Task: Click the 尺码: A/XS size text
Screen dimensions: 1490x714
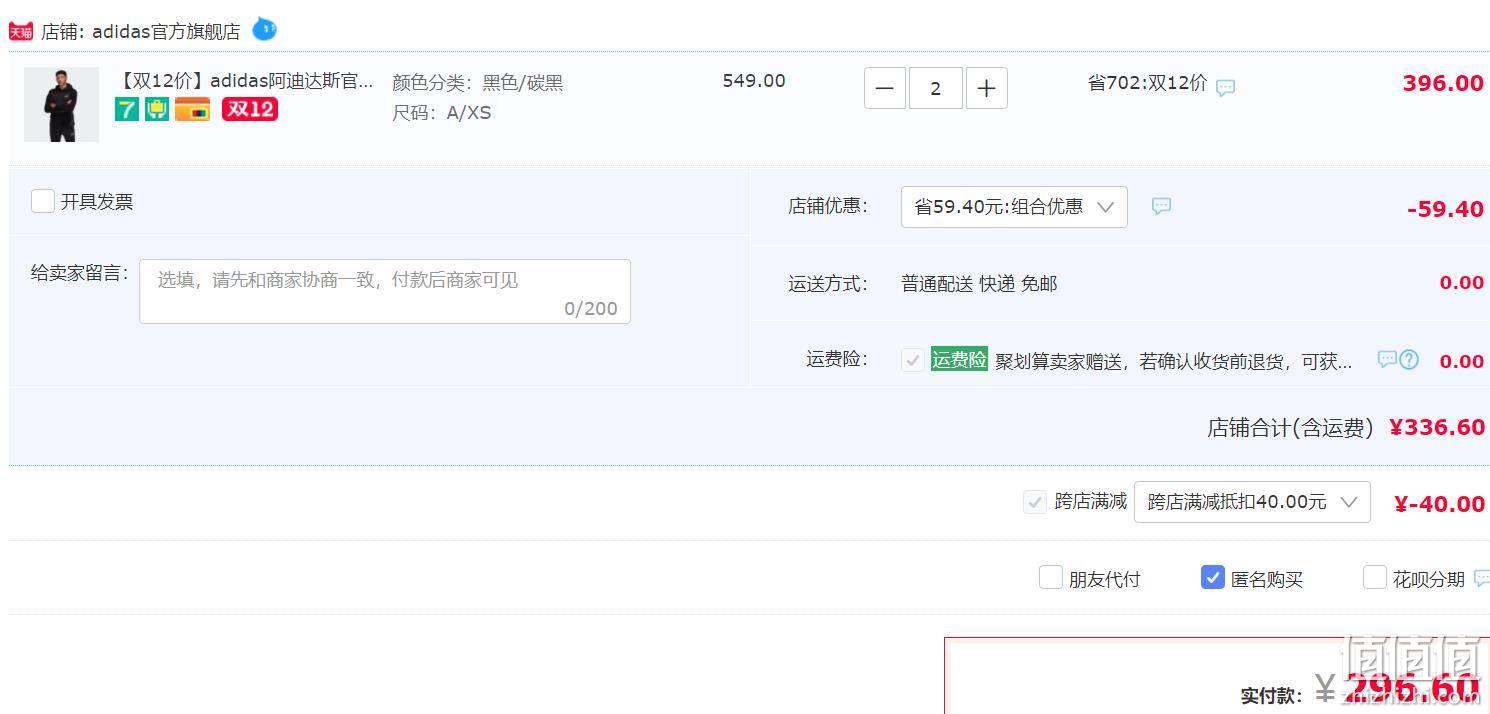Action: click(442, 113)
